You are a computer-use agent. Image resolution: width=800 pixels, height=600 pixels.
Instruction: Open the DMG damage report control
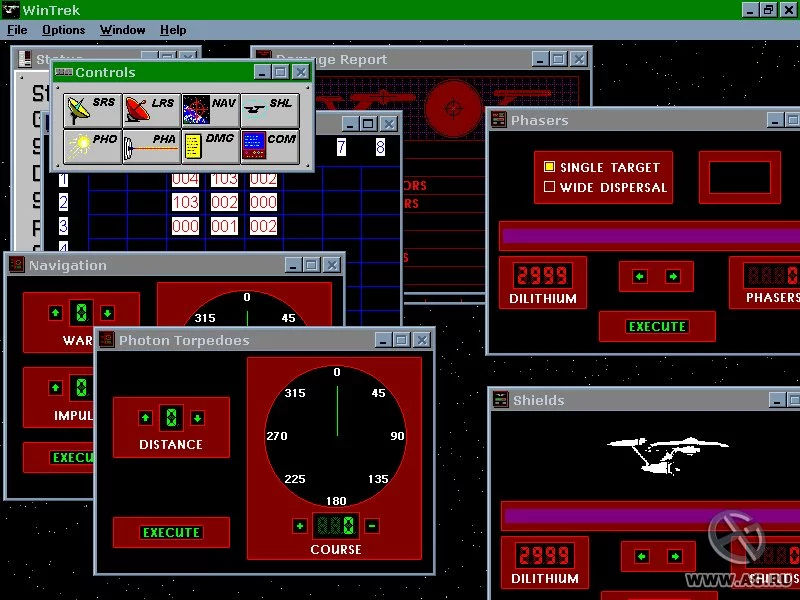coord(211,146)
